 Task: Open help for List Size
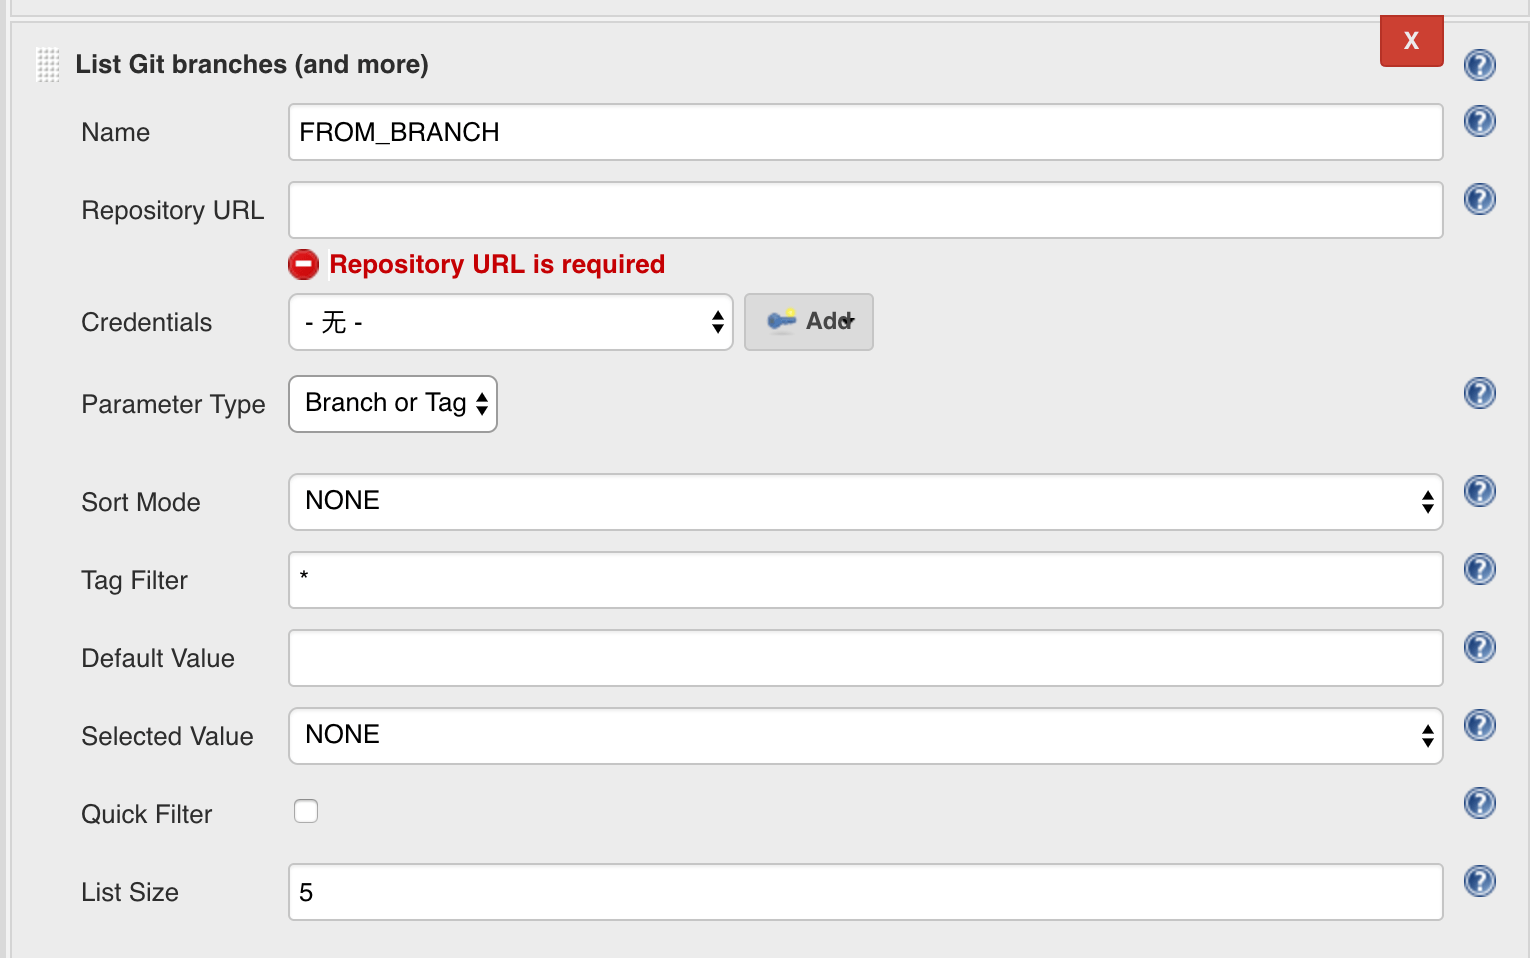coord(1479,881)
